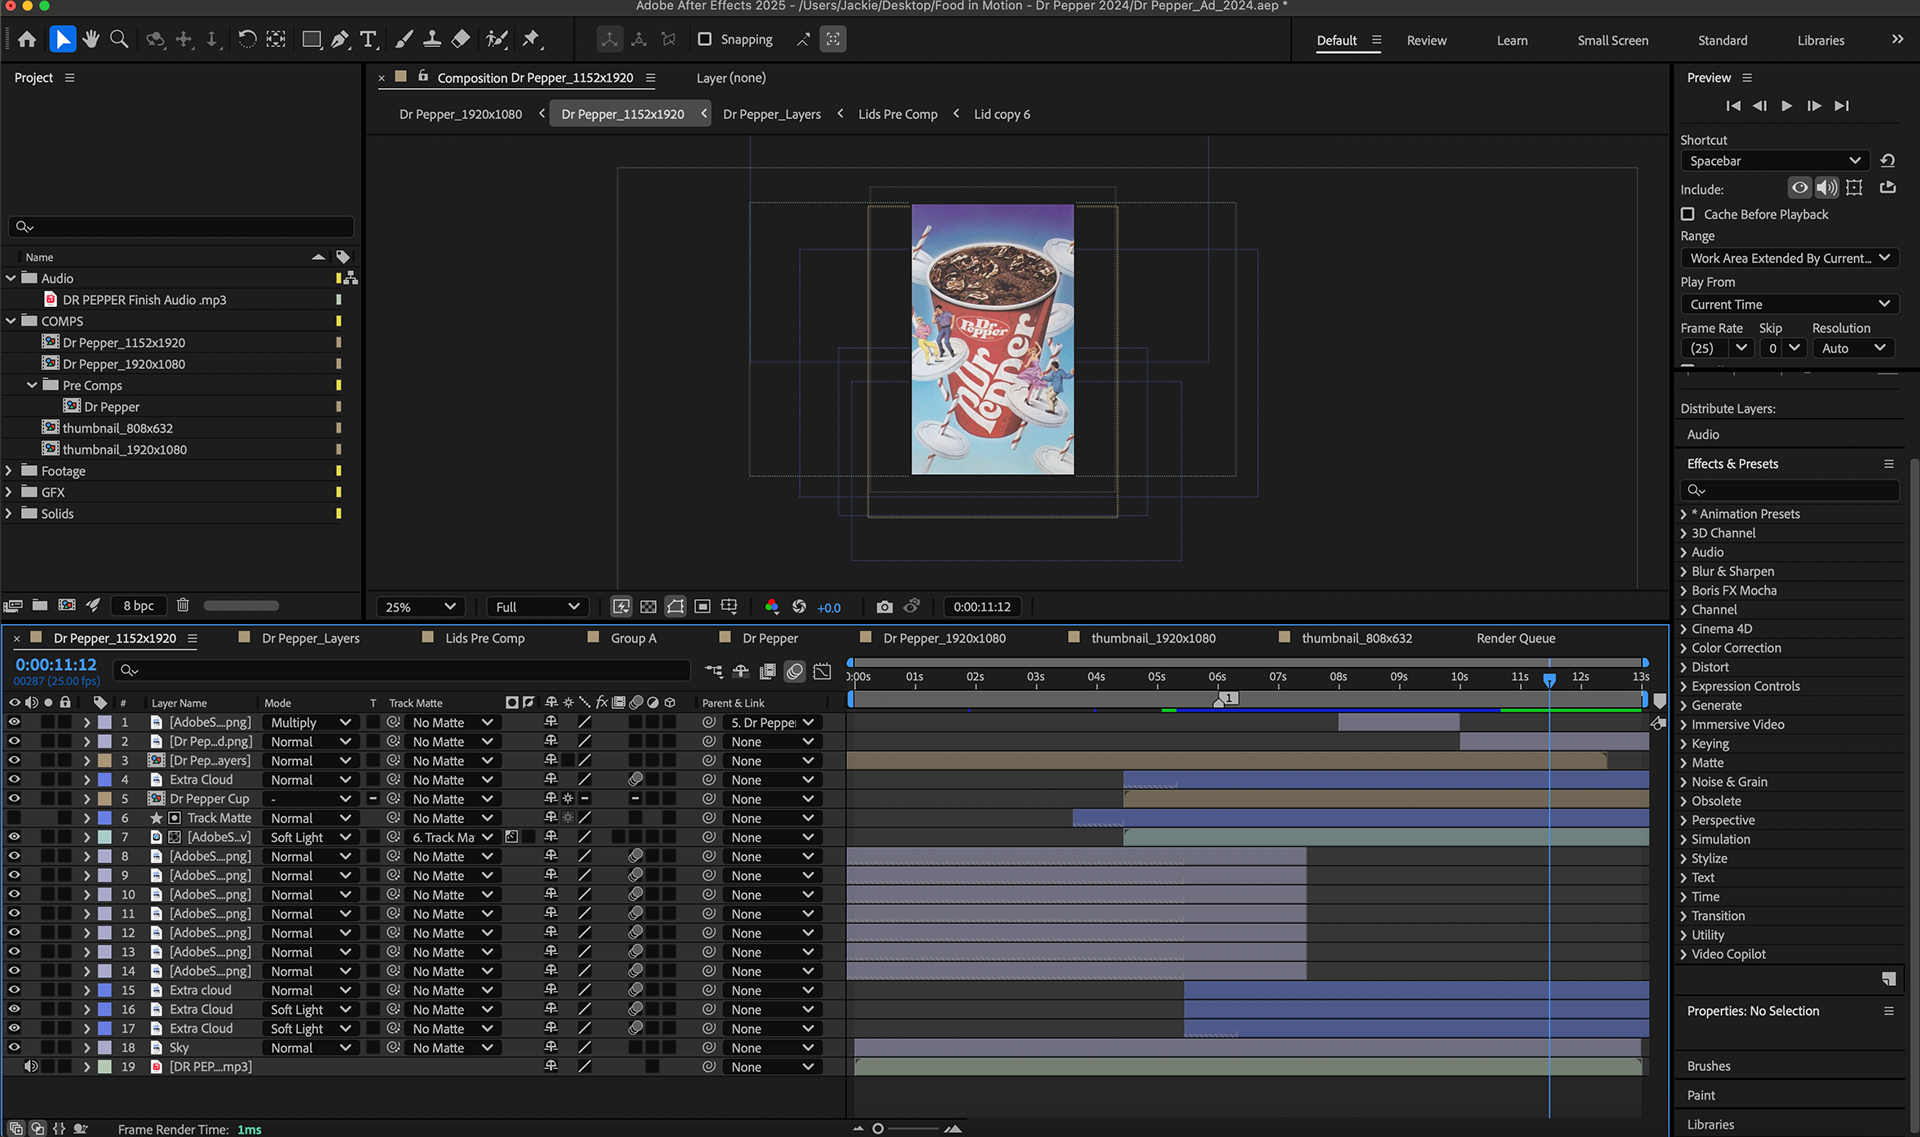Select the Type tool
The image size is (1920, 1137).
point(368,39)
